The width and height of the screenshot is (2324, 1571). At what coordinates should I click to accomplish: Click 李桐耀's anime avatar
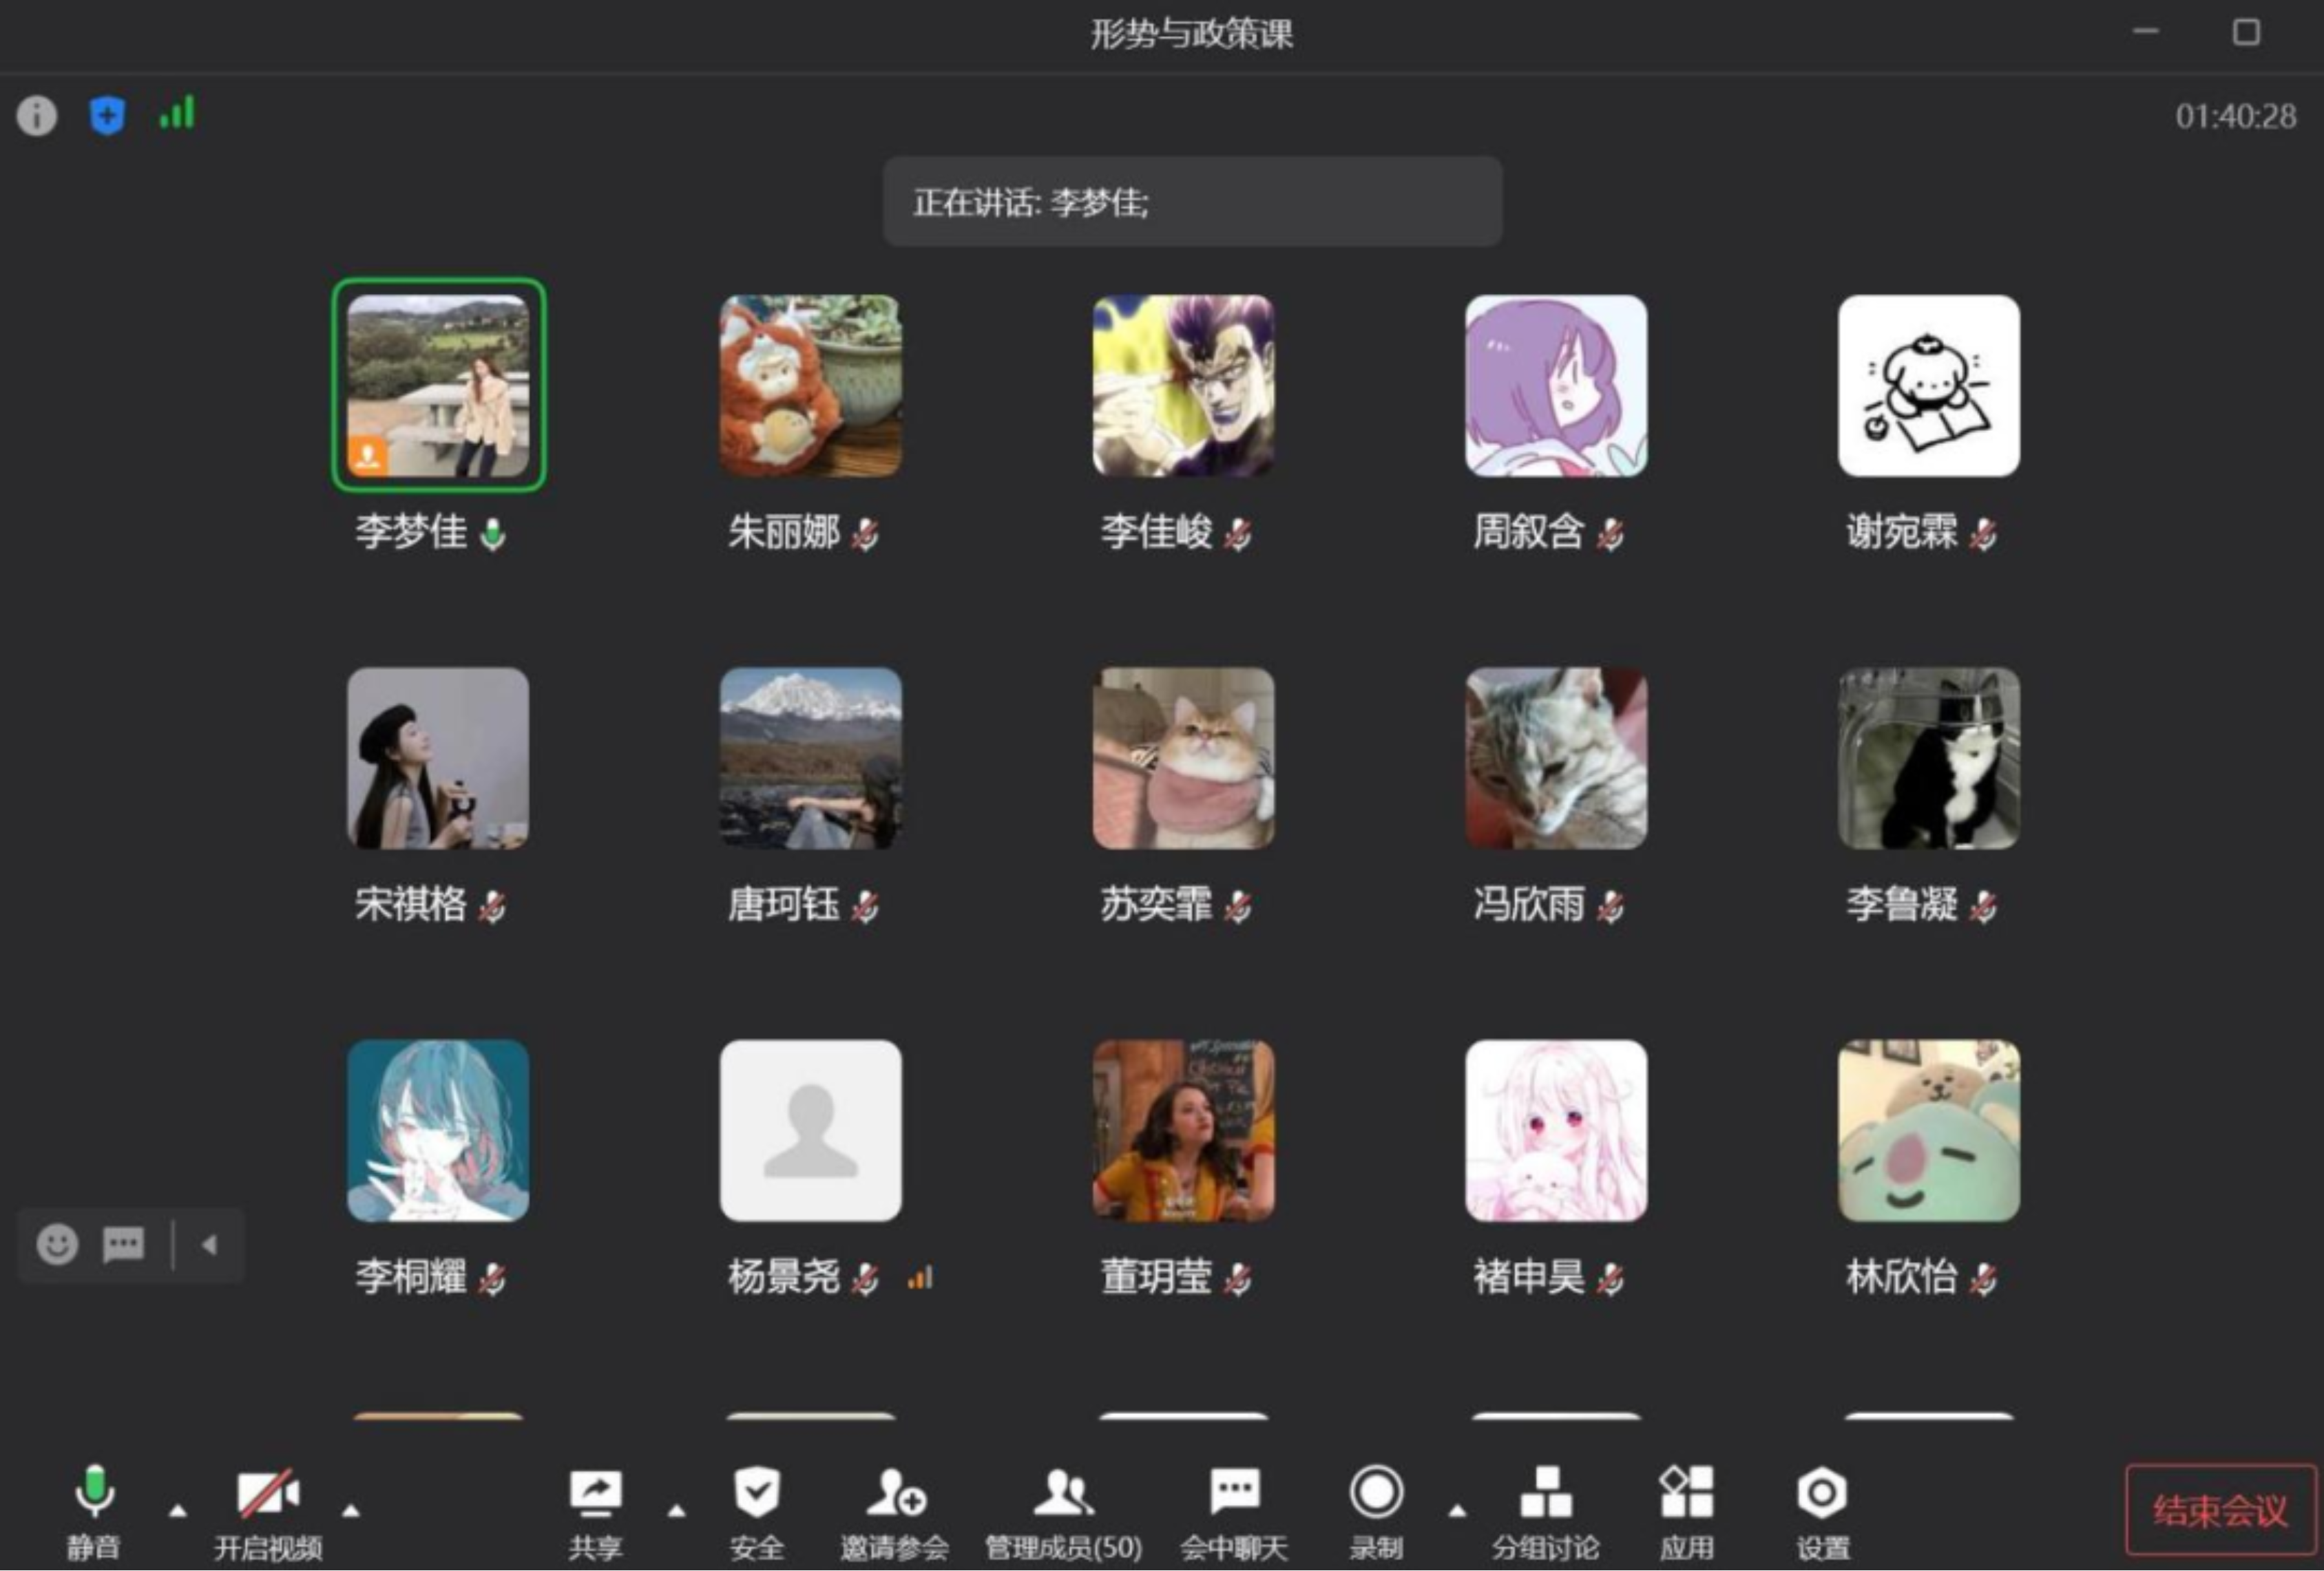[438, 1130]
